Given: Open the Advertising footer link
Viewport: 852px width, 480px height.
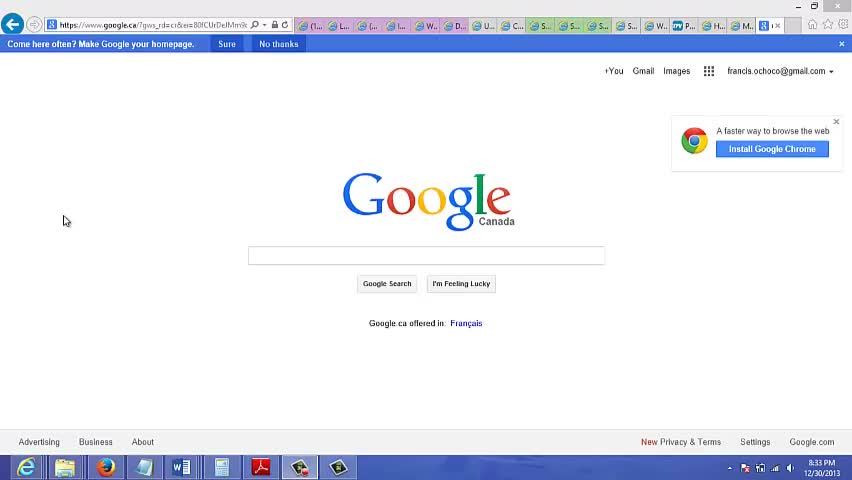Looking at the screenshot, I should [39, 442].
